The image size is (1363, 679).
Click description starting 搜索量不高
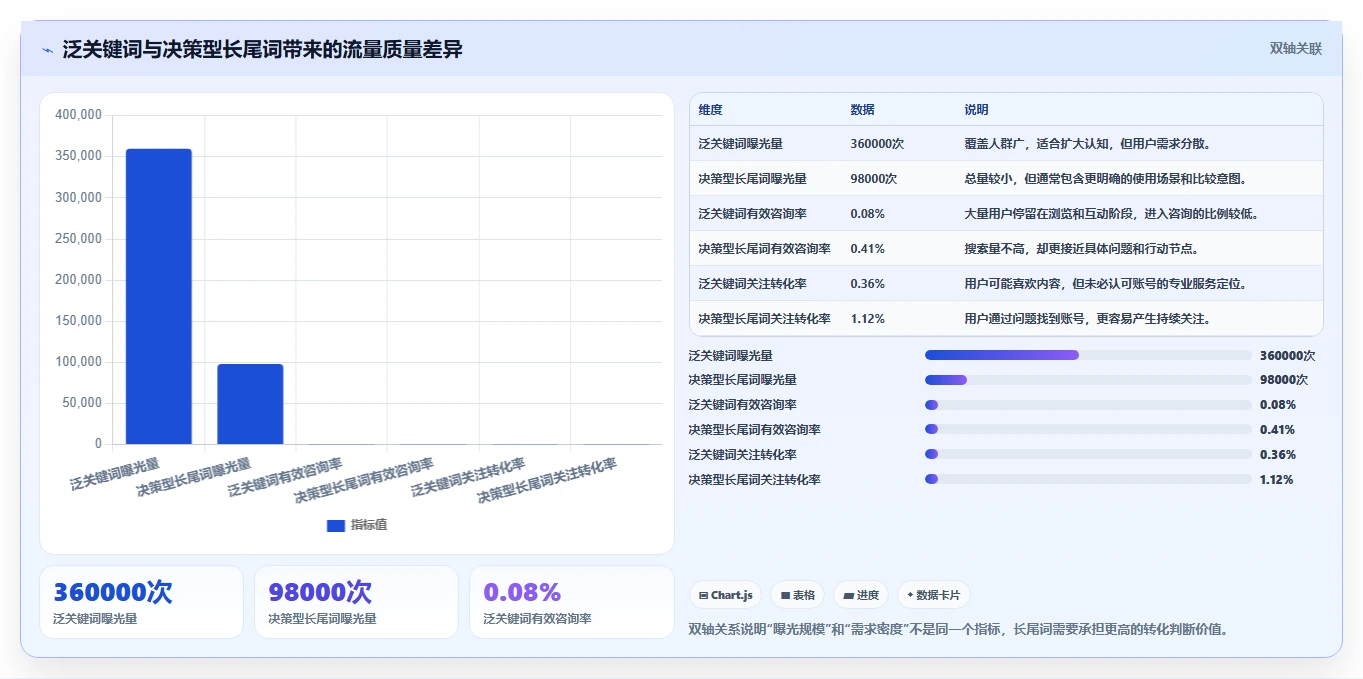coord(1081,249)
